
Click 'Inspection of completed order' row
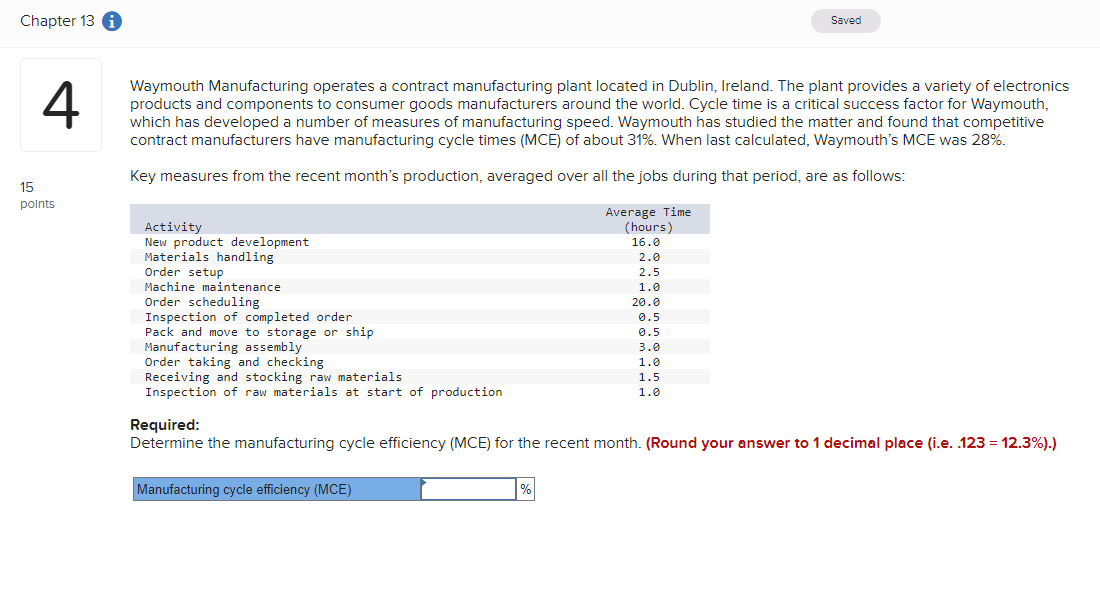[x=420, y=317]
